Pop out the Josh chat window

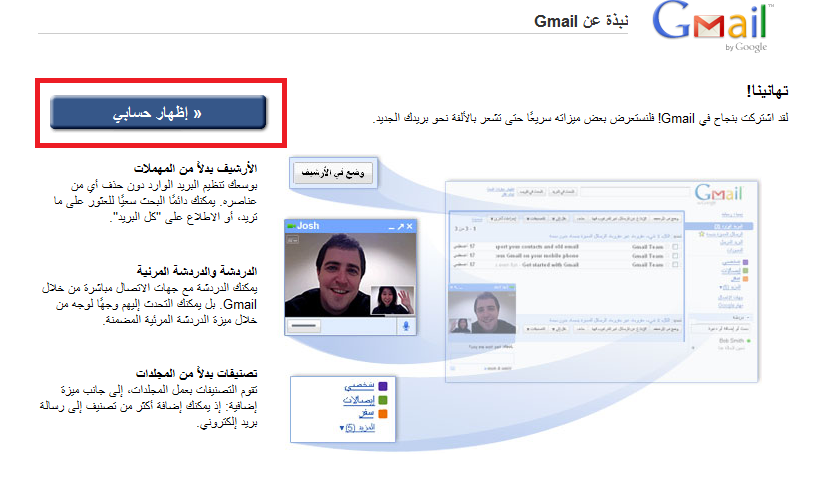[x=400, y=226]
